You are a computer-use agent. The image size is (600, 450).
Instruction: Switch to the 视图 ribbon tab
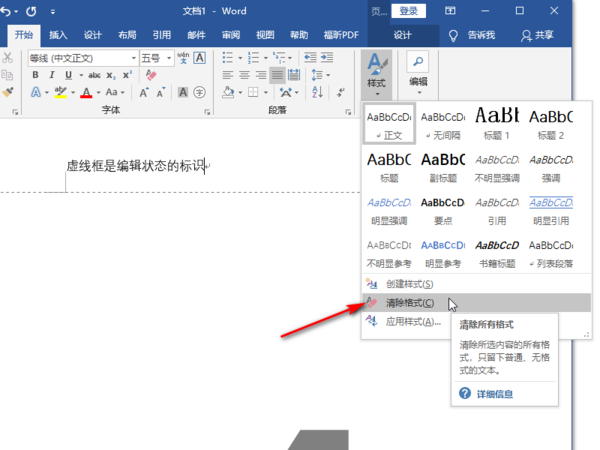tap(265, 35)
